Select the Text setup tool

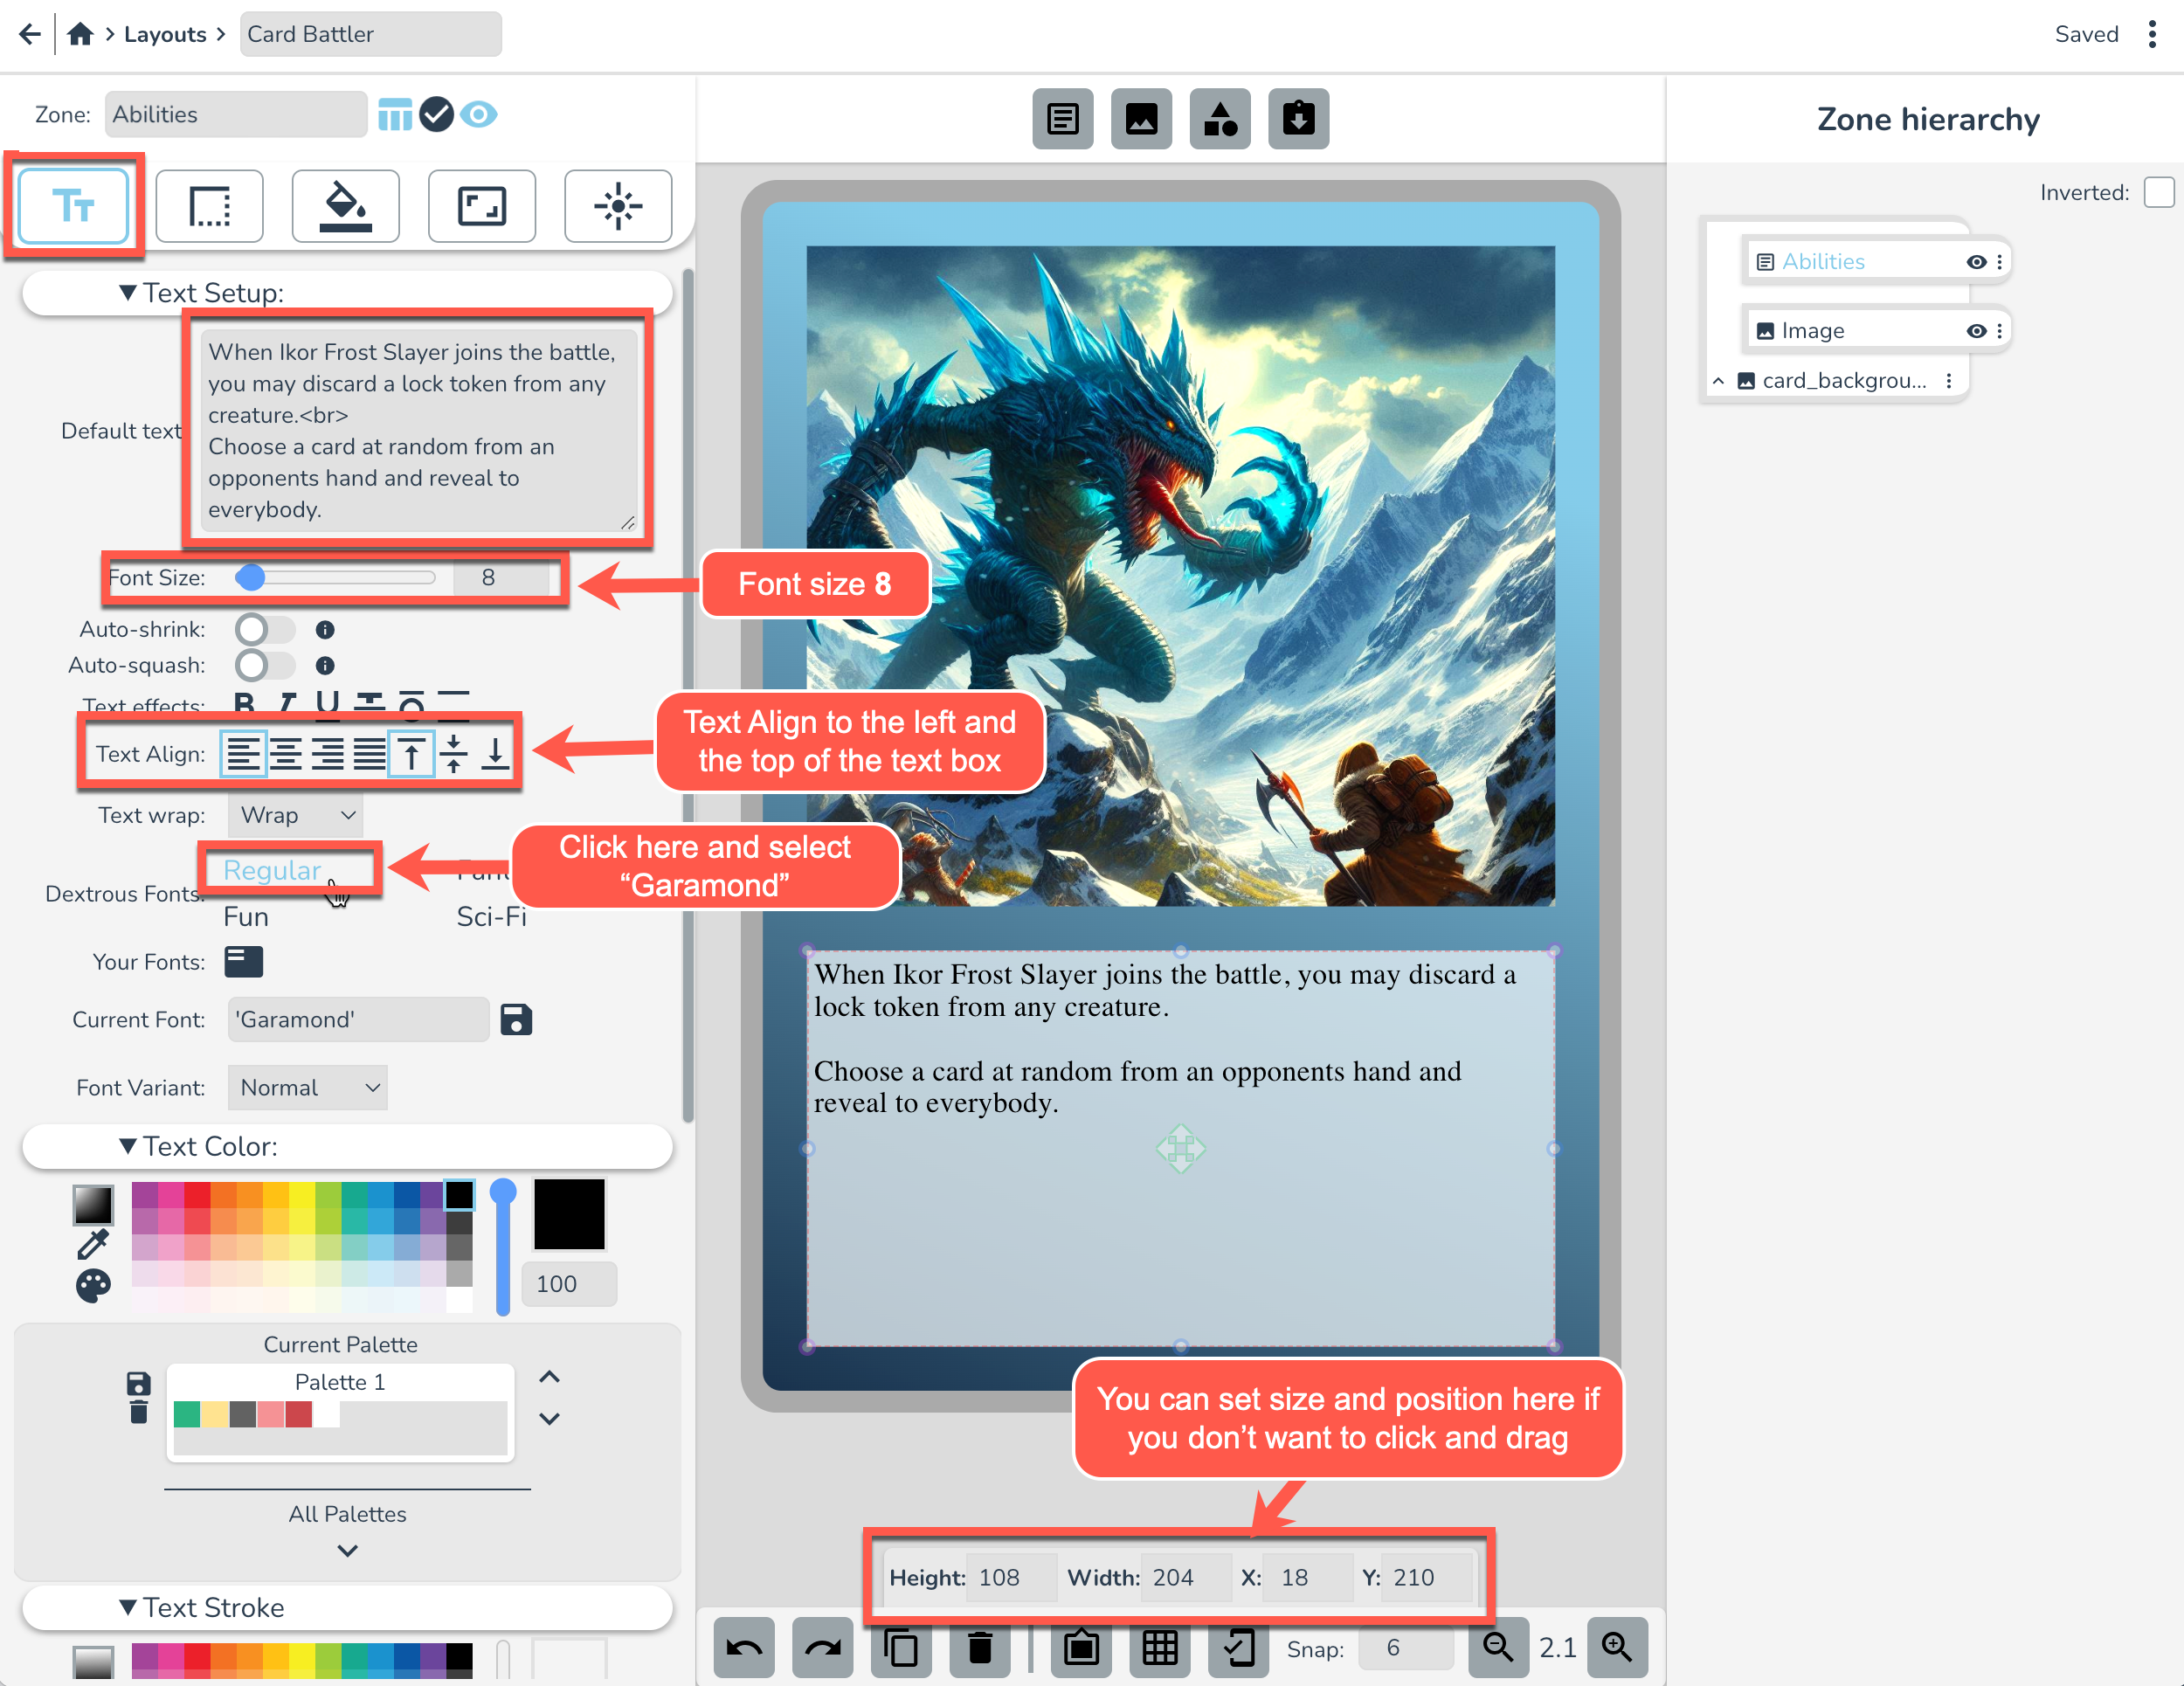(x=74, y=206)
